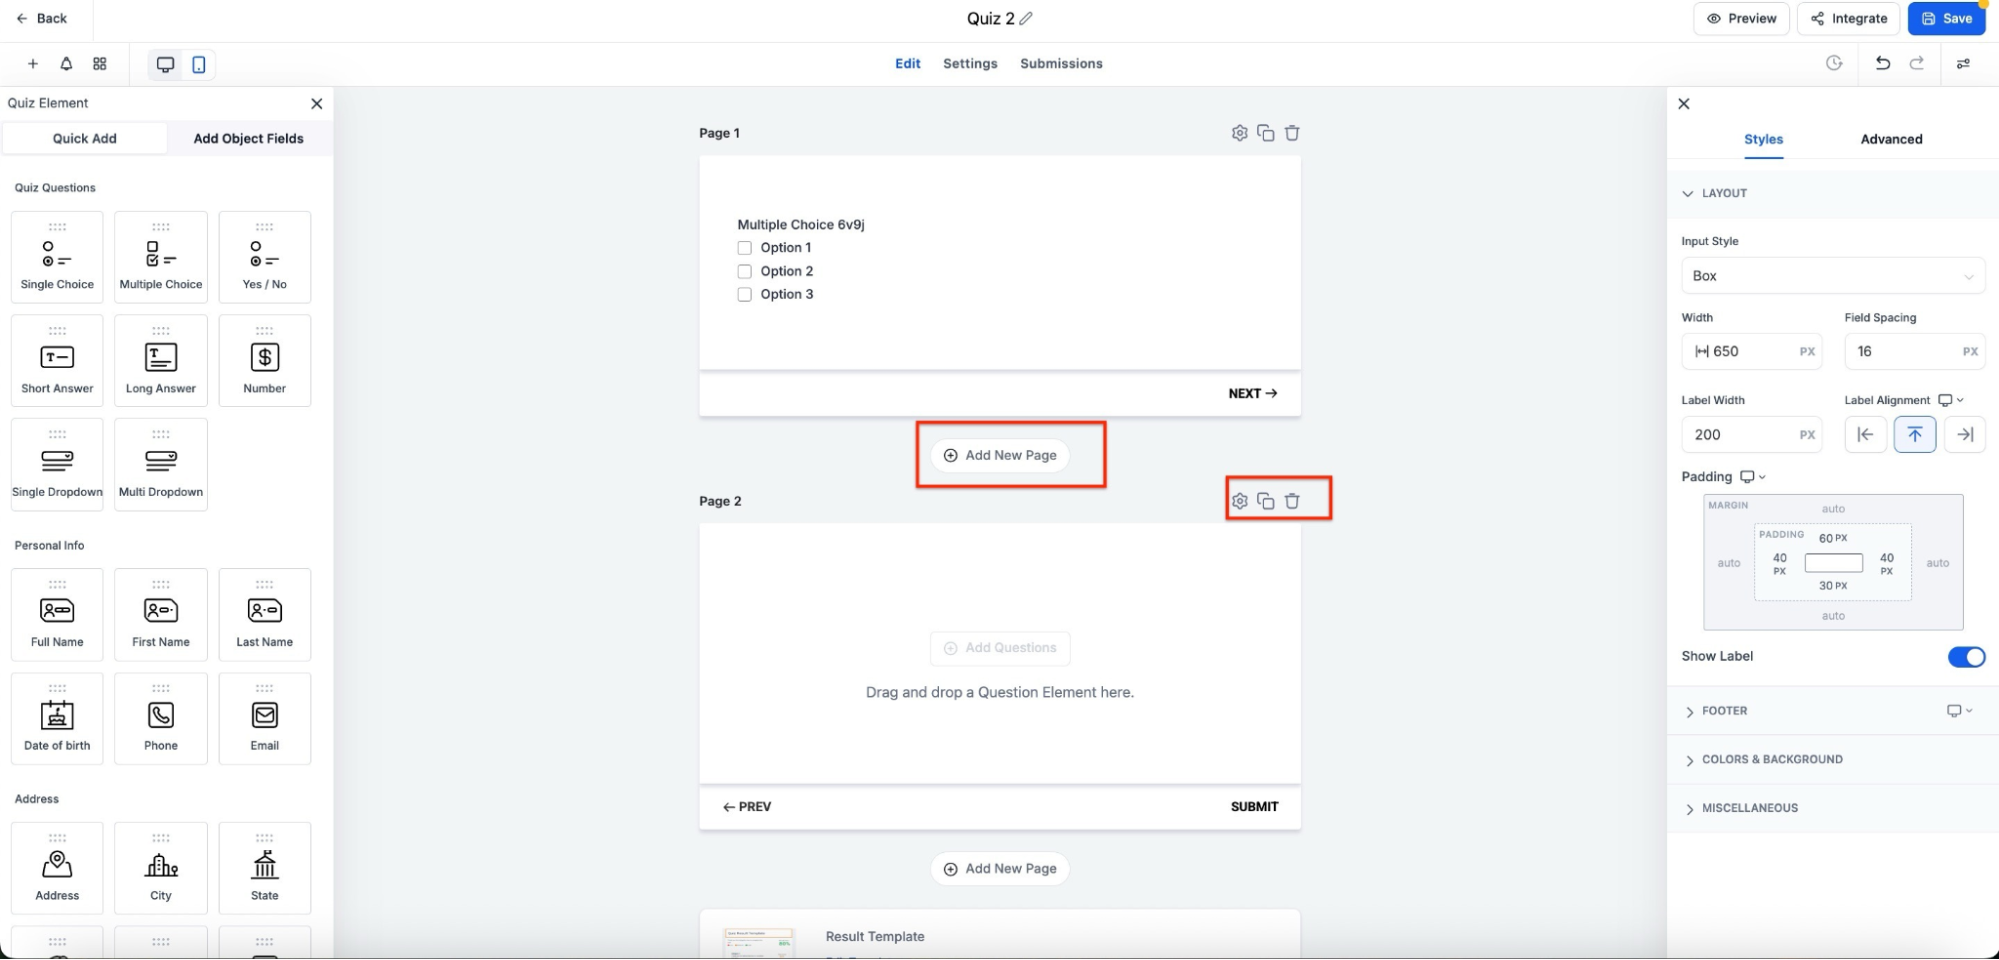Screen dimensions: 1999x960
Task: Switch to the Advanced tab
Action: (1890, 139)
